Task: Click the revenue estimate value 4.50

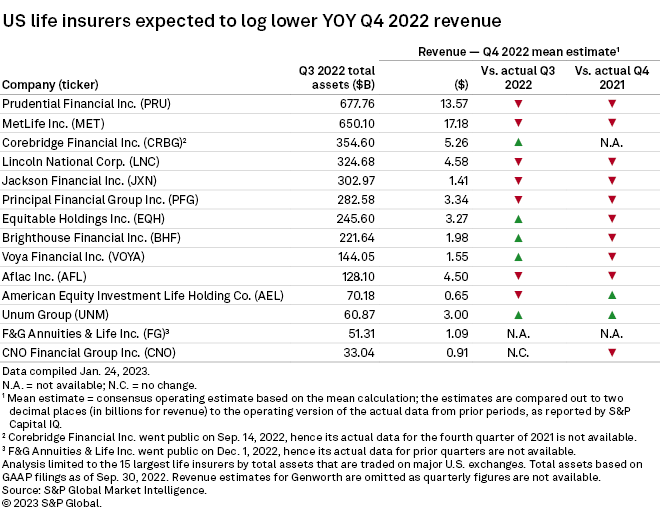Action: click(456, 277)
